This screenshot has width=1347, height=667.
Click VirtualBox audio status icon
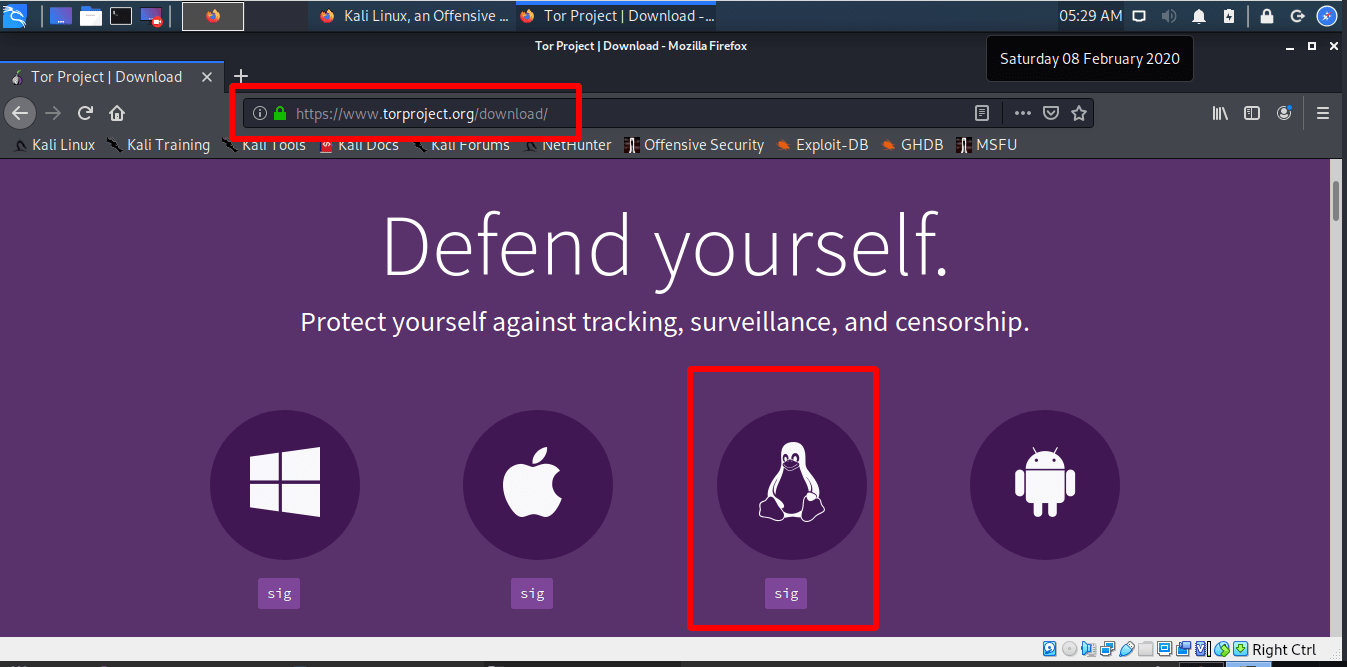coord(1088,649)
